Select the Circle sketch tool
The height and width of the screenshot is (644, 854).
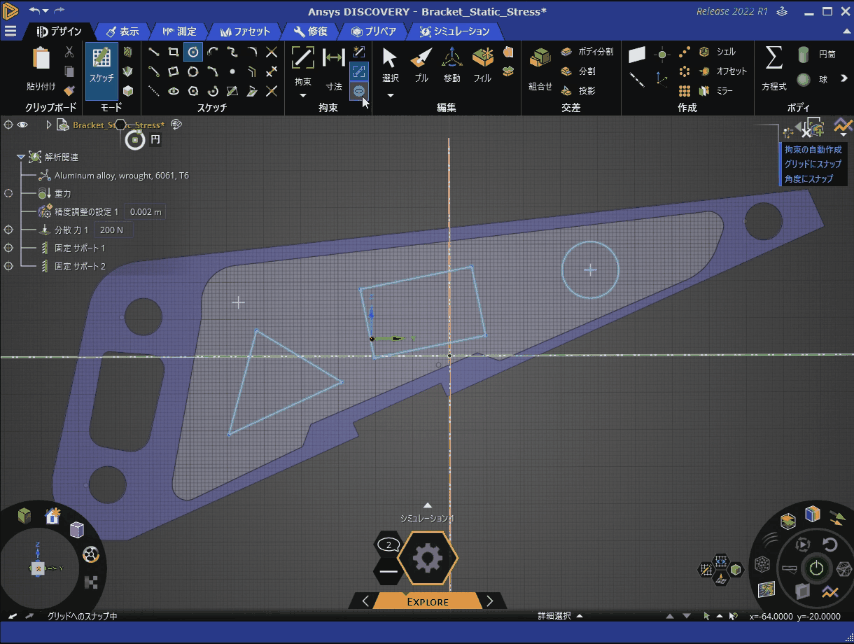coord(193,52)
